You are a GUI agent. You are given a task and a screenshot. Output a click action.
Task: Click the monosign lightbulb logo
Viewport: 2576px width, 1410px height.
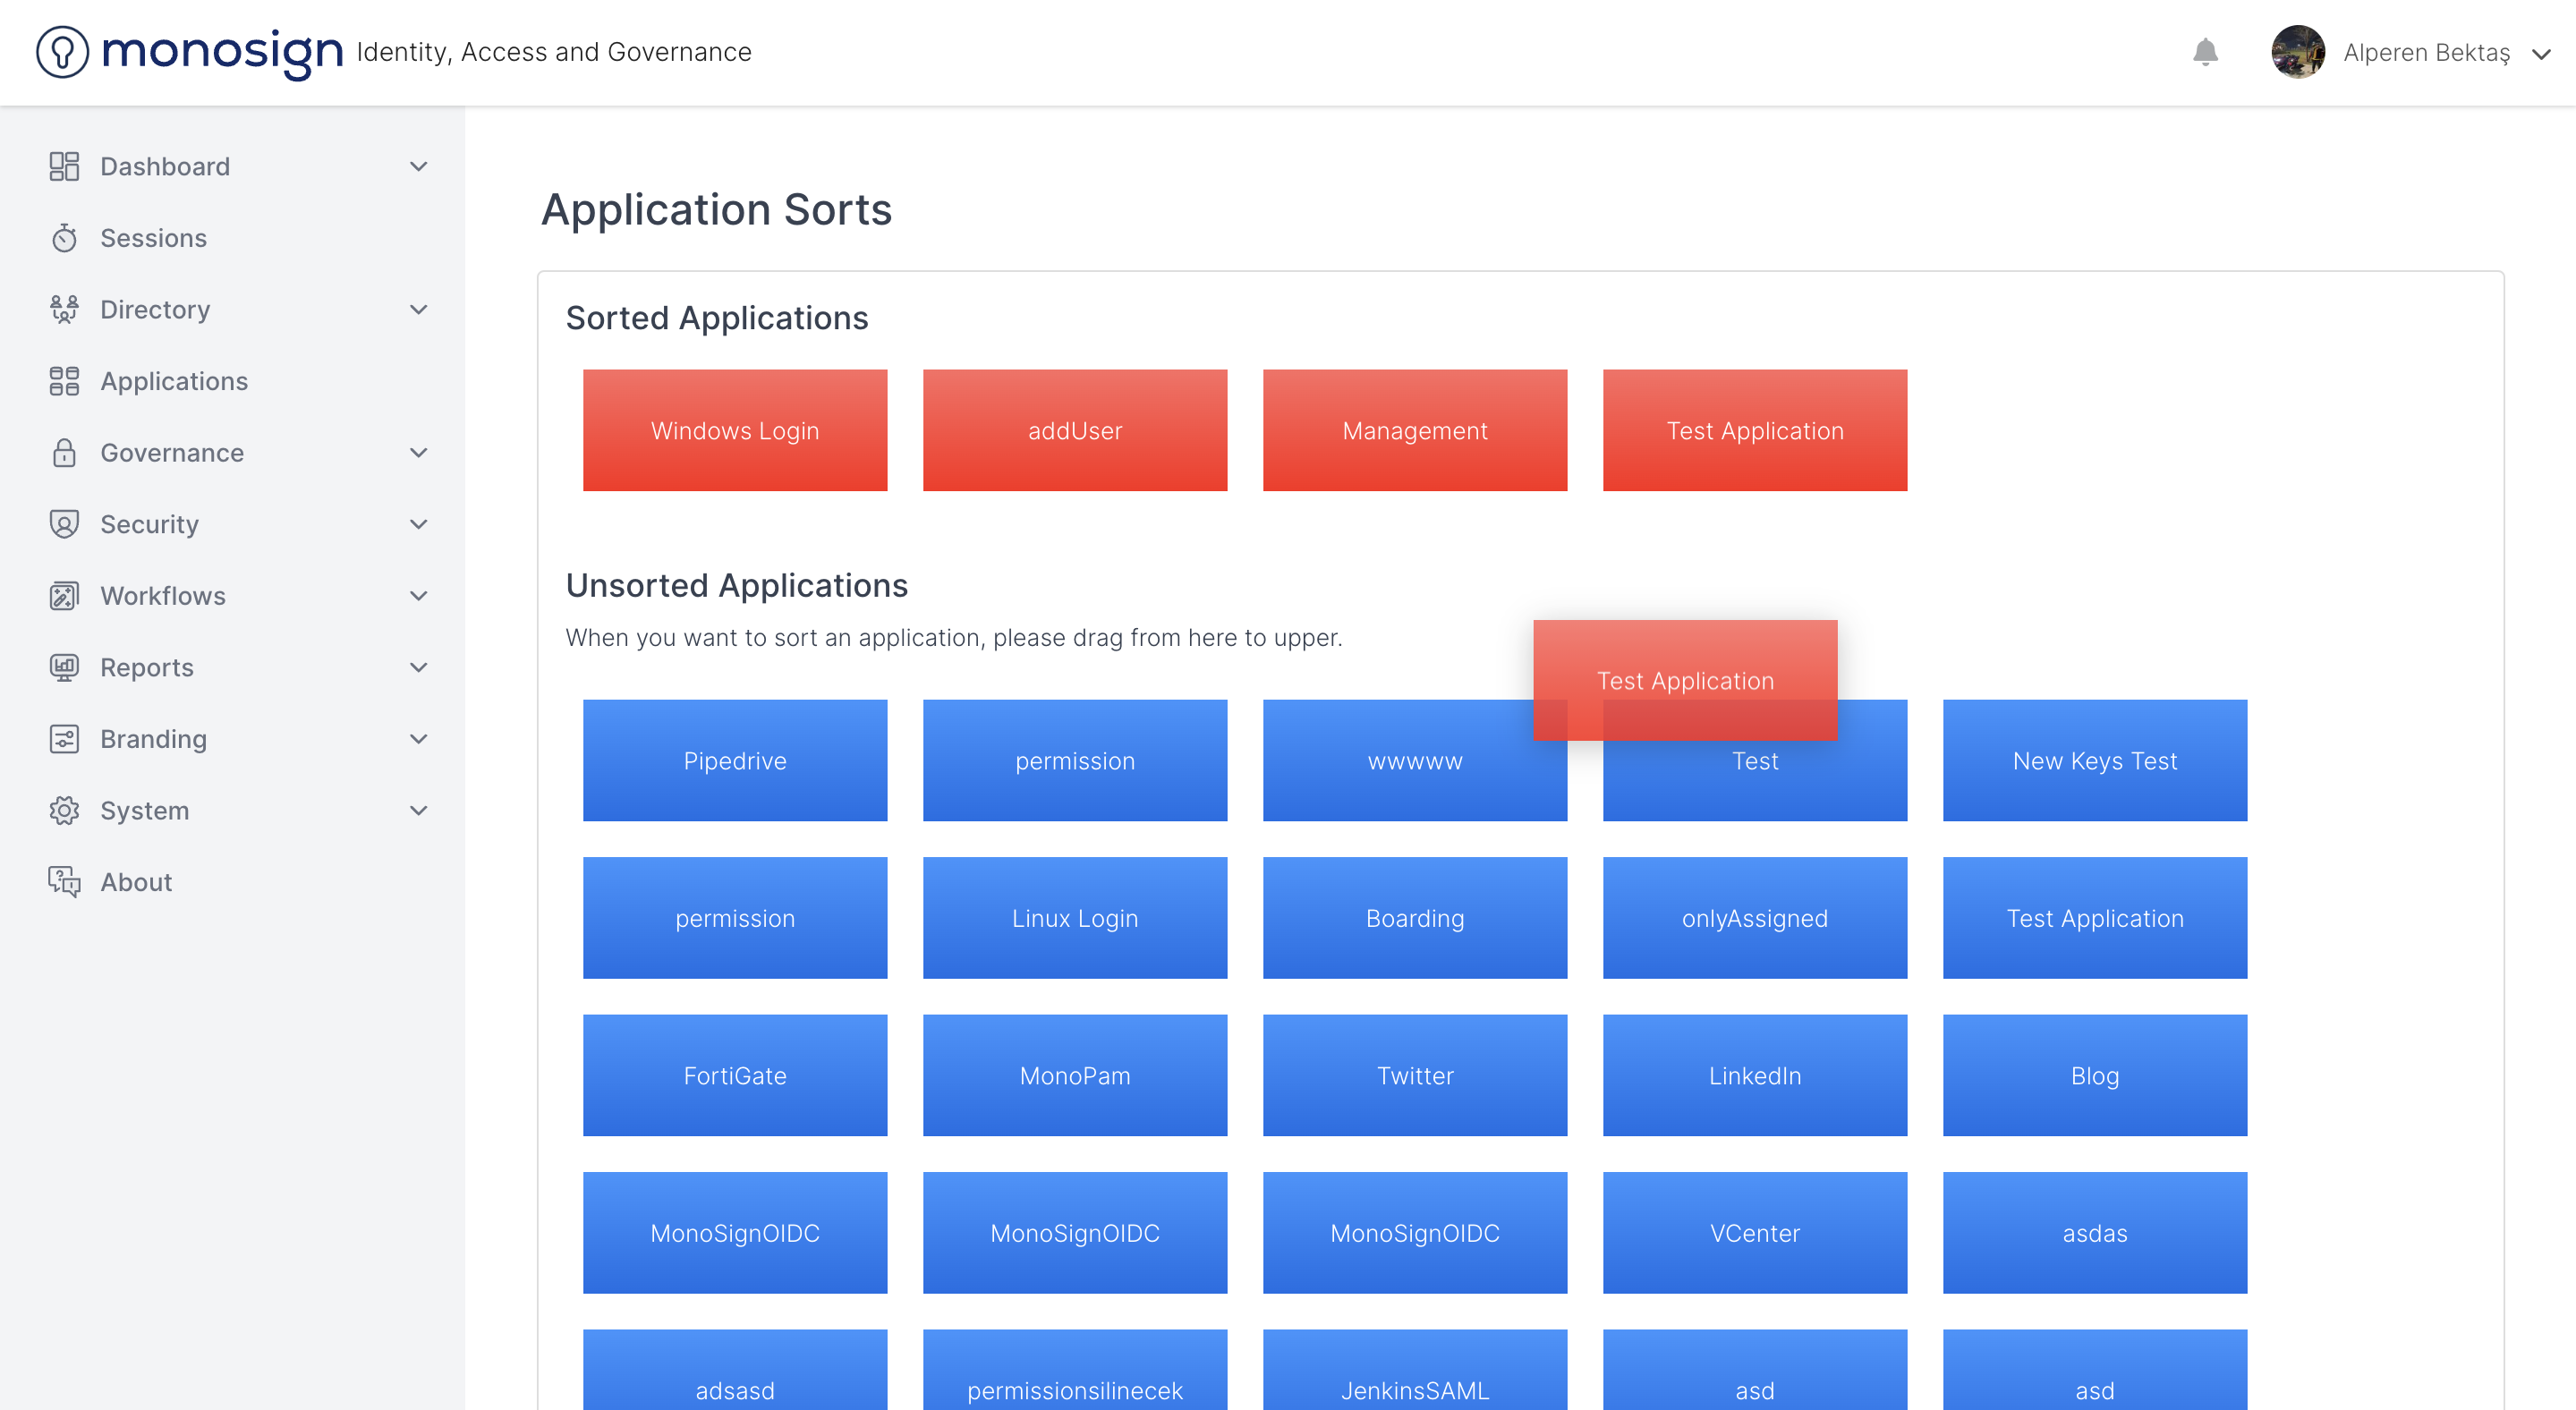tap(63, 52)
